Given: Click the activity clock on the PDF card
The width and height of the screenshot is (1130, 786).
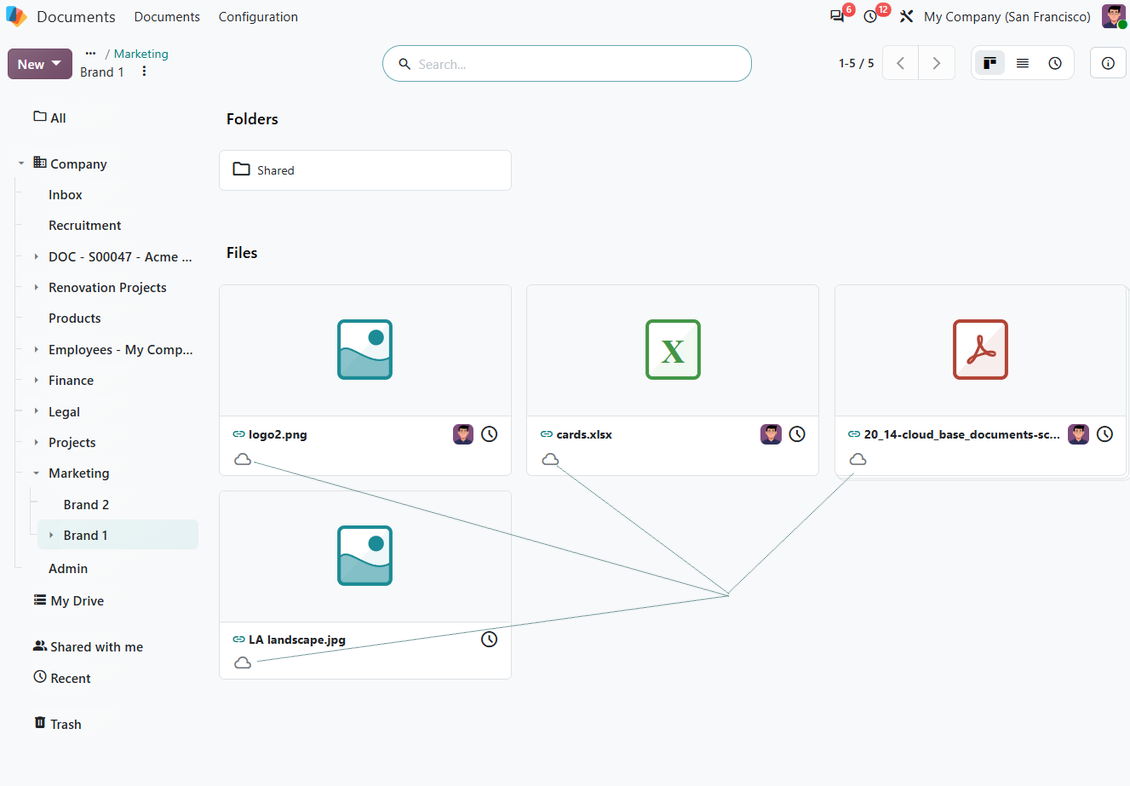Looking at the screenshot, I should tap(1105, 434).
